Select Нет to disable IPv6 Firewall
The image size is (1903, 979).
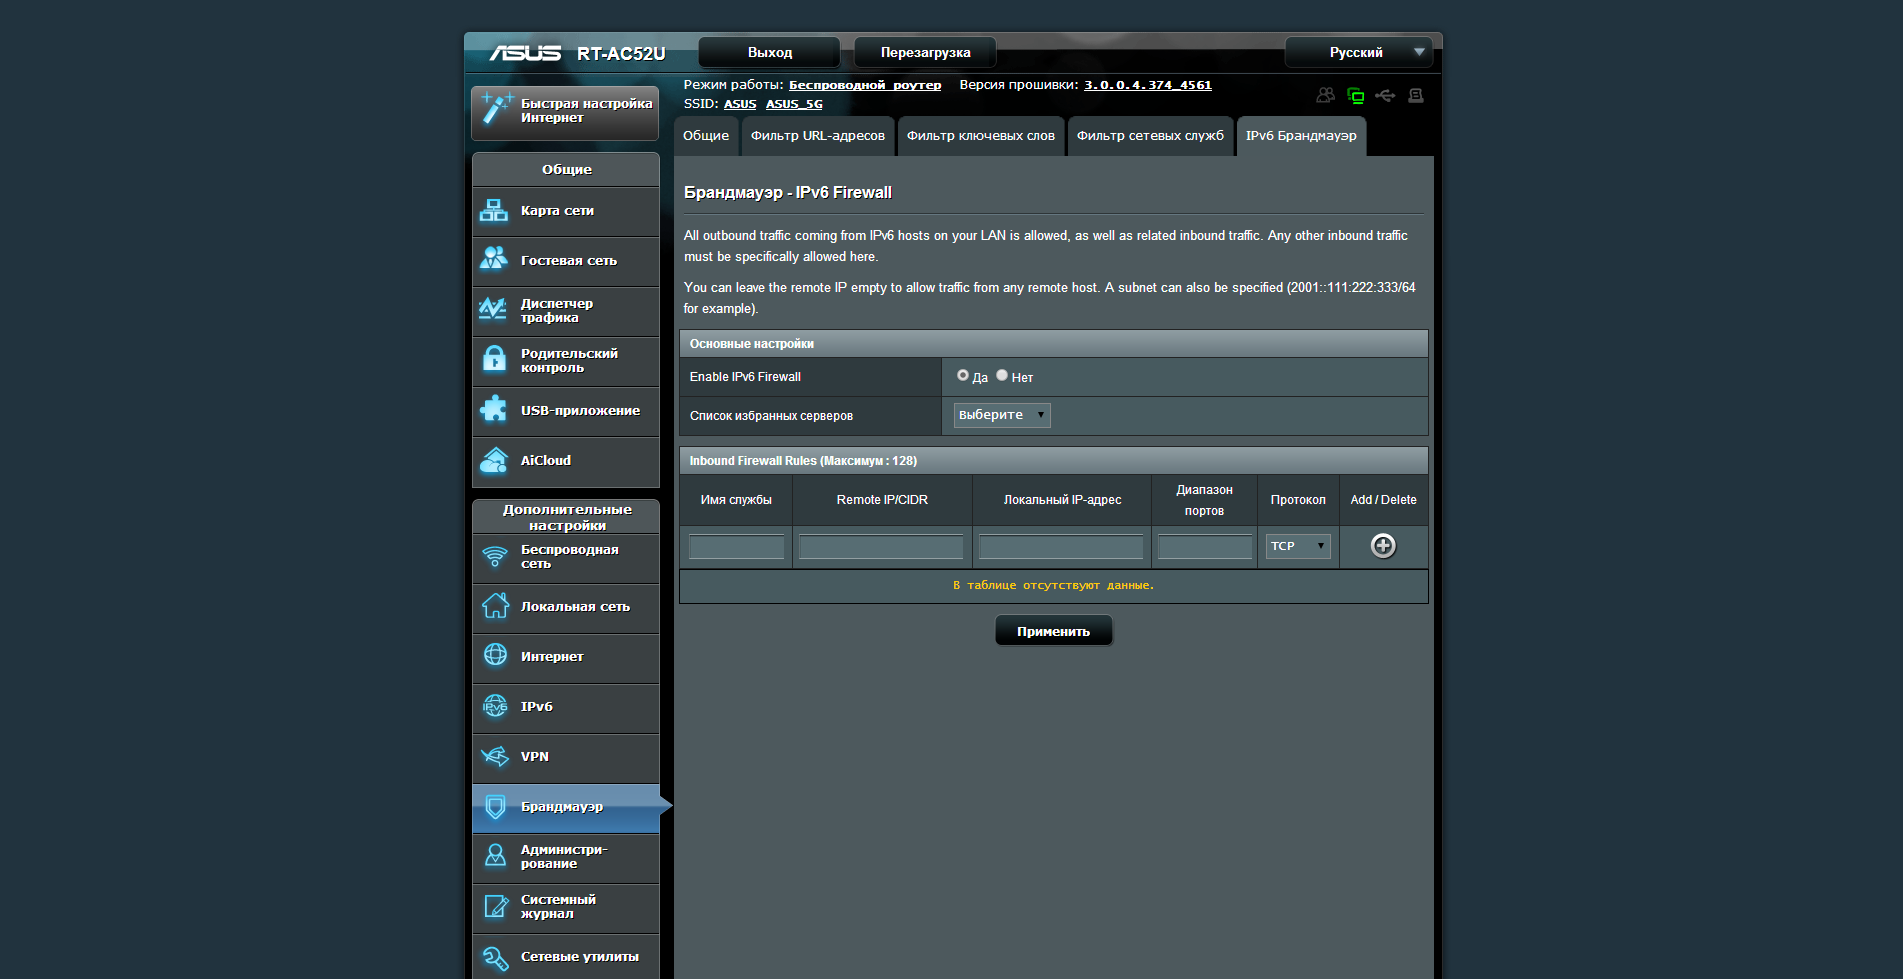point(1002,375)
